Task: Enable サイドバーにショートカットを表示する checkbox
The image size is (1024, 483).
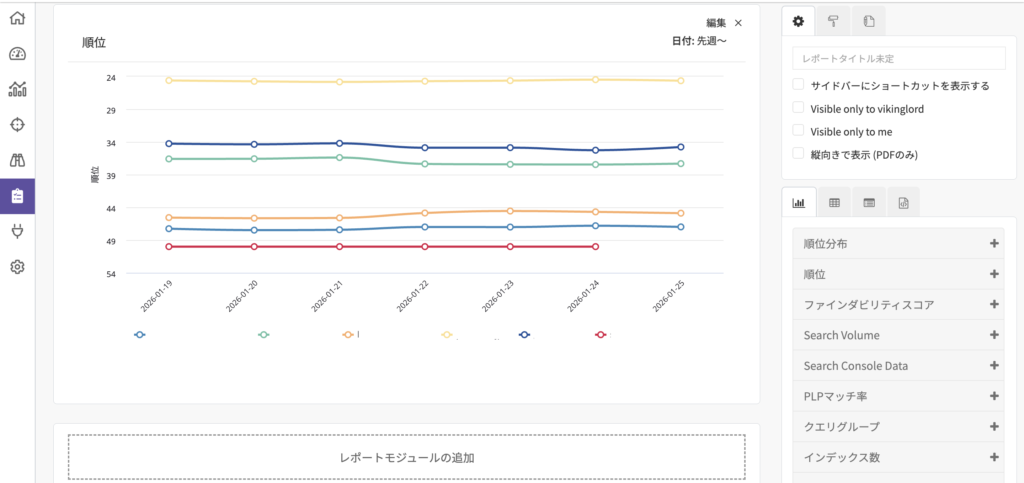Action: coord(798,85)
